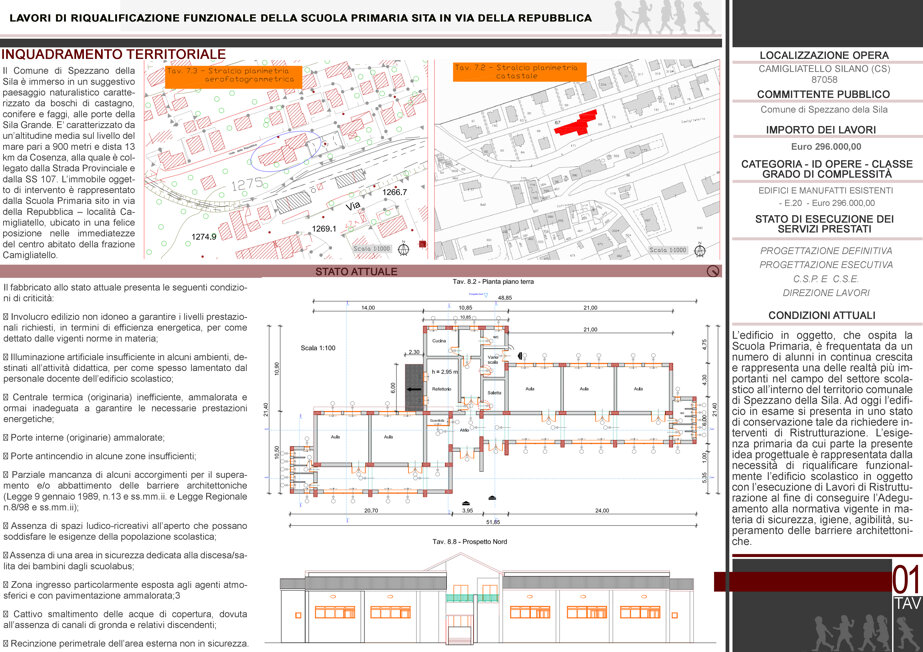
Task: Click the red highlighted building on cadastral map
Action: pos(576,123)
